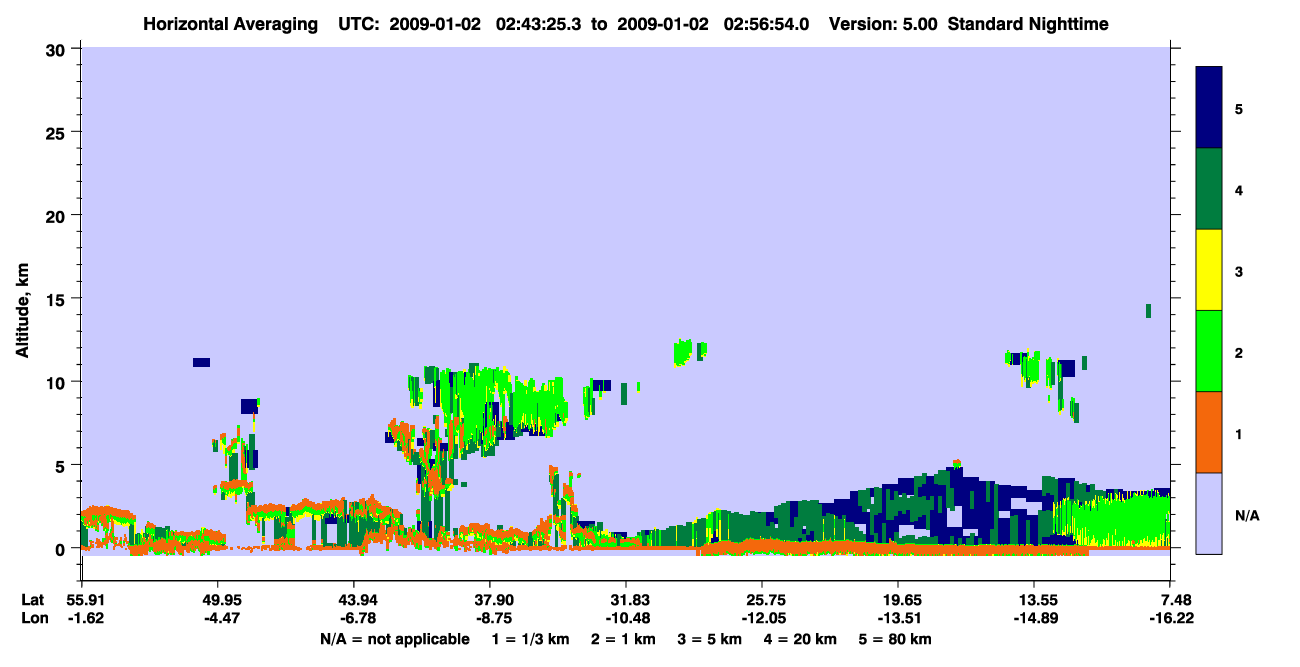Click the altitude tick label '15'

pyautogui.click(x=57, y=298)
